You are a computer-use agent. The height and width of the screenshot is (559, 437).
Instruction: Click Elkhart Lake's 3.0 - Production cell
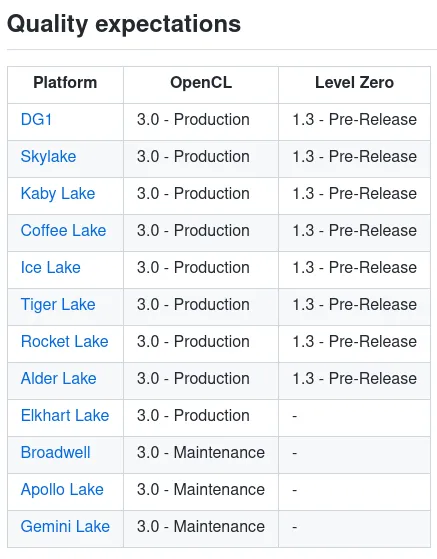201,416
